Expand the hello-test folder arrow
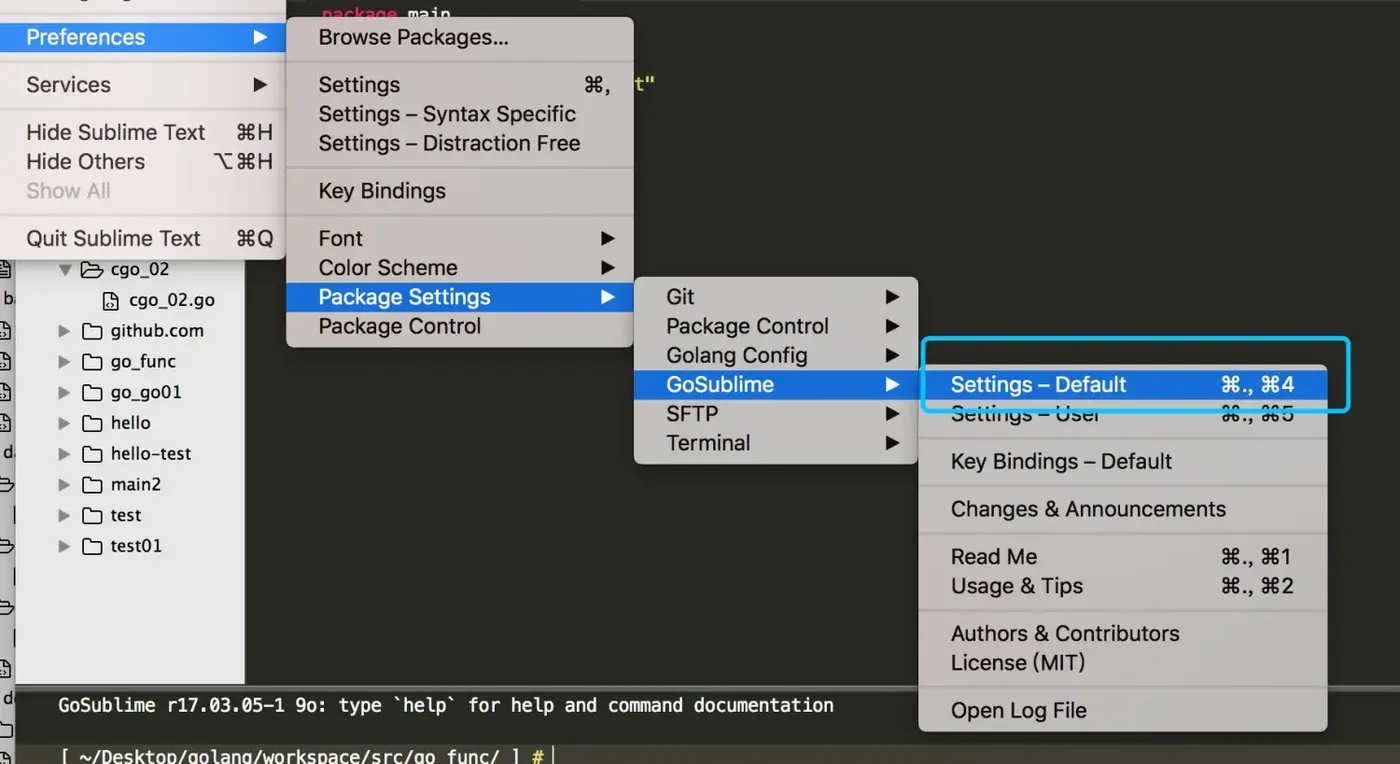The width and height of the screenshot is (1400, 764). click(64, 454)
